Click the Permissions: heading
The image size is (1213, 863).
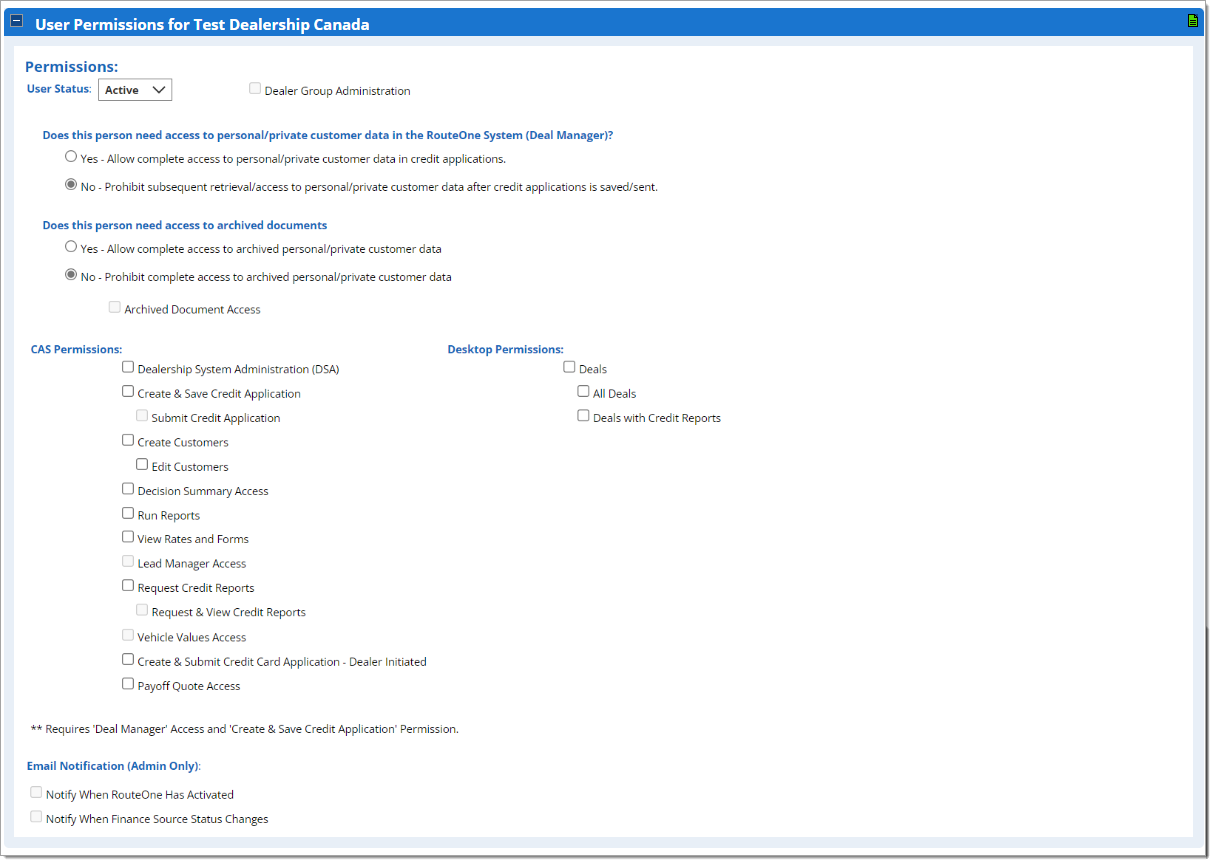[71, 67]
